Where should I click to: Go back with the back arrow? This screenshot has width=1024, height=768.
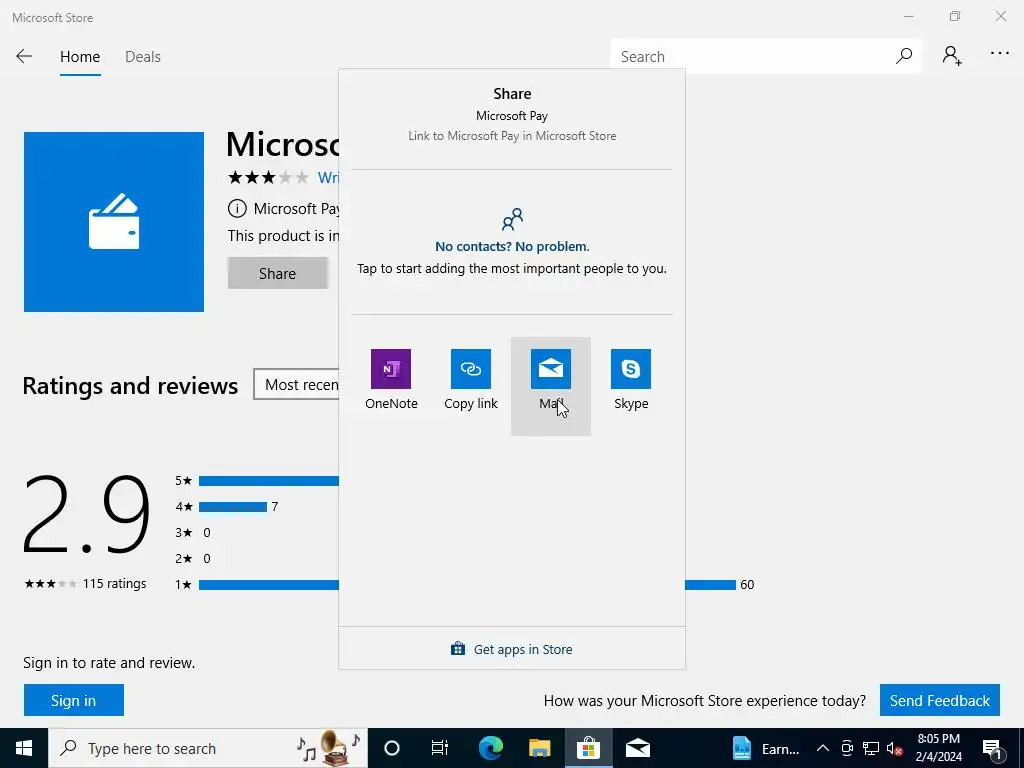(x=24, y=57)
